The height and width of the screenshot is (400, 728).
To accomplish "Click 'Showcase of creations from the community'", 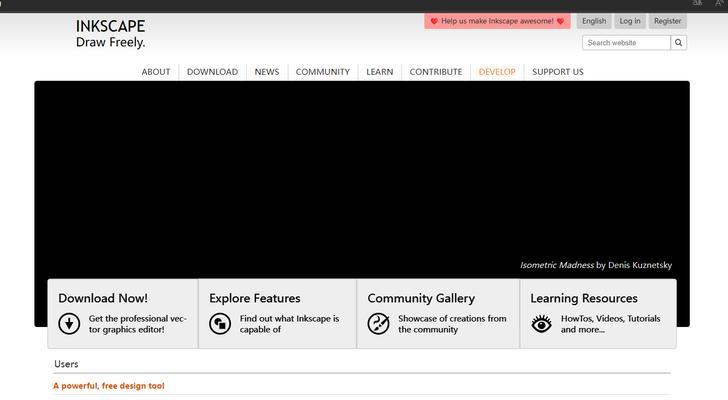I will 452,324.
